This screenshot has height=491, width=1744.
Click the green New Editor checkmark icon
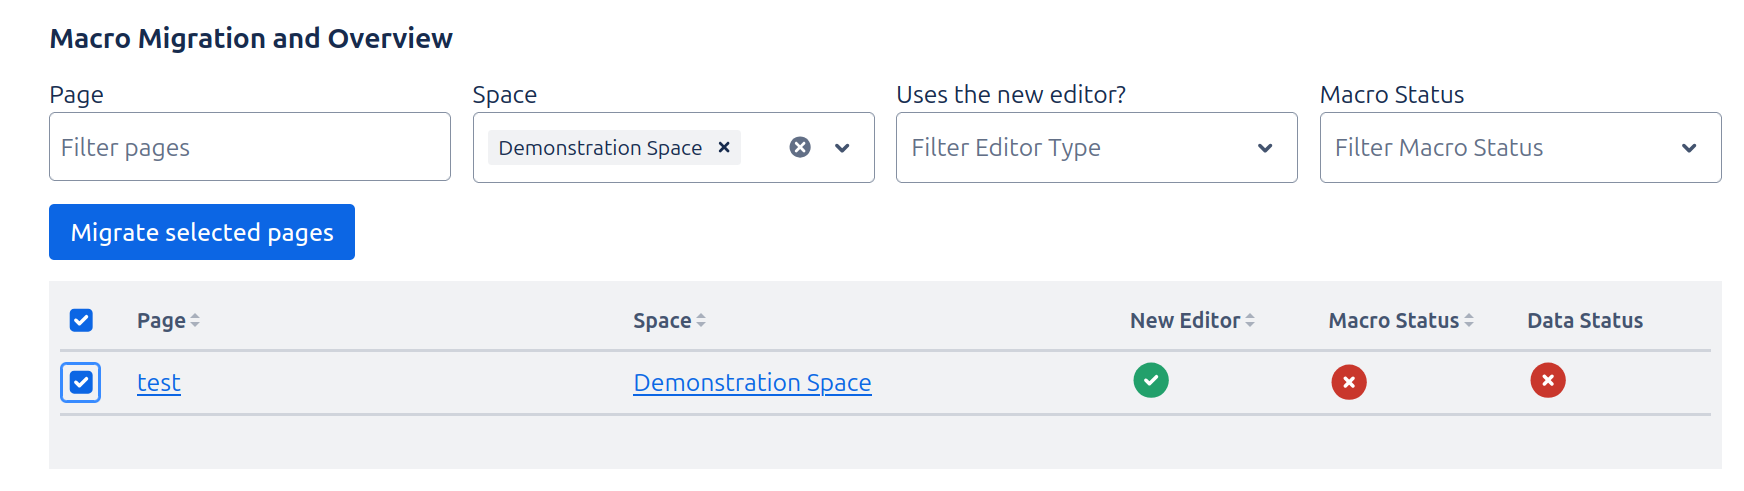tap(1151, 381)
